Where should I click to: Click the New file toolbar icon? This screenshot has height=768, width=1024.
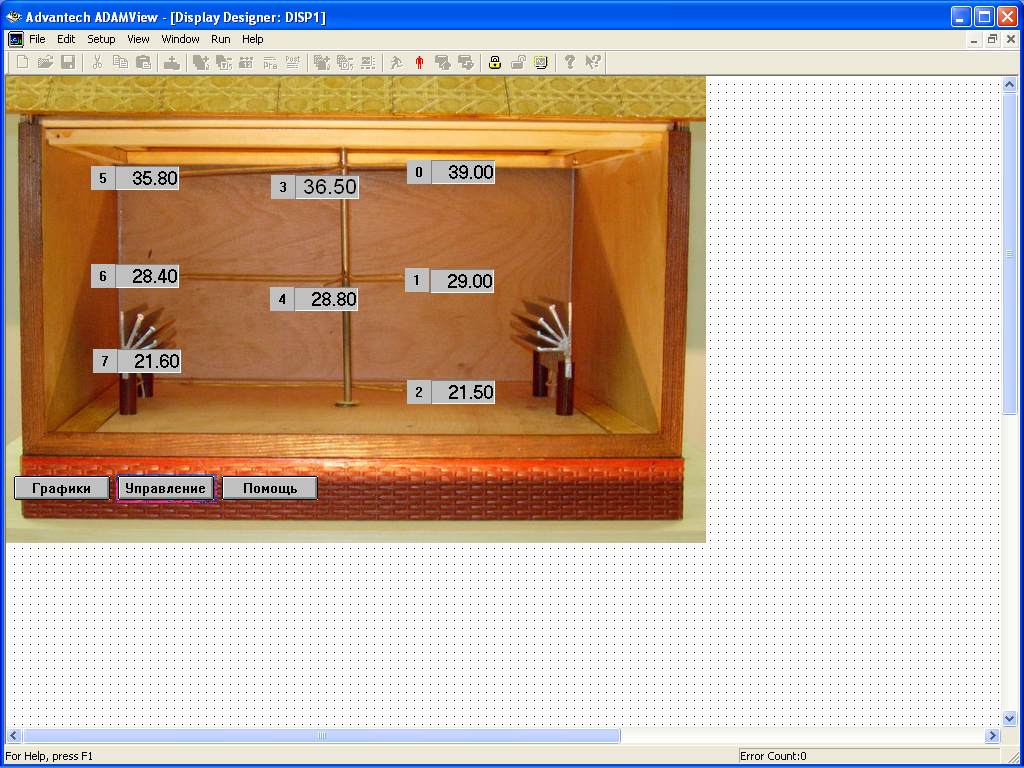pyautogui.click(x=23, y=62)
